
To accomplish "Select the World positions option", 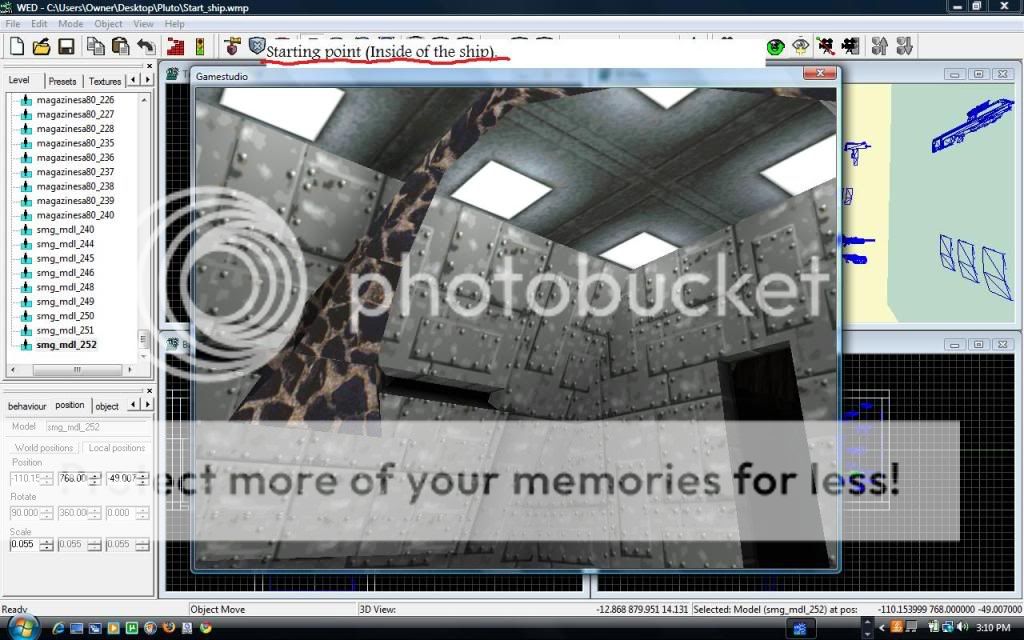I will pos(44,448).
